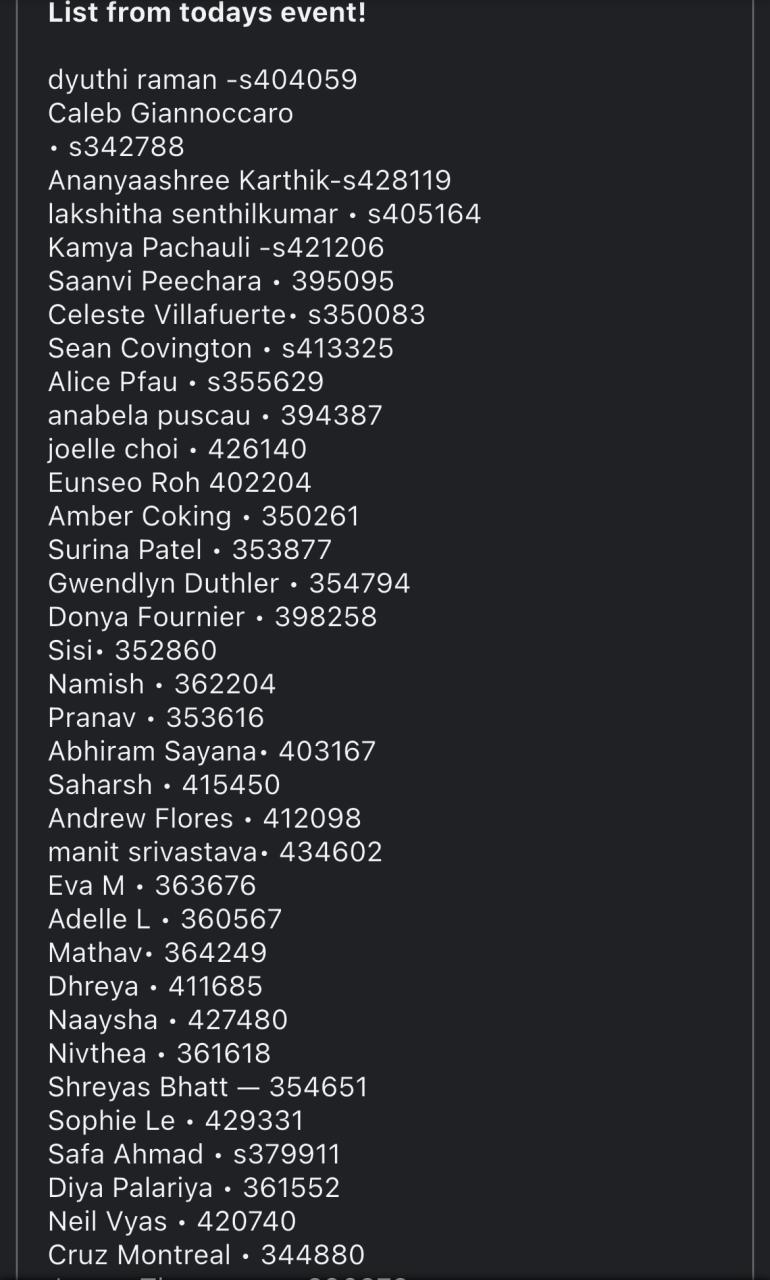
Task: Tap the dyuthi raman -s404059 entry
Action: [202, 80]
